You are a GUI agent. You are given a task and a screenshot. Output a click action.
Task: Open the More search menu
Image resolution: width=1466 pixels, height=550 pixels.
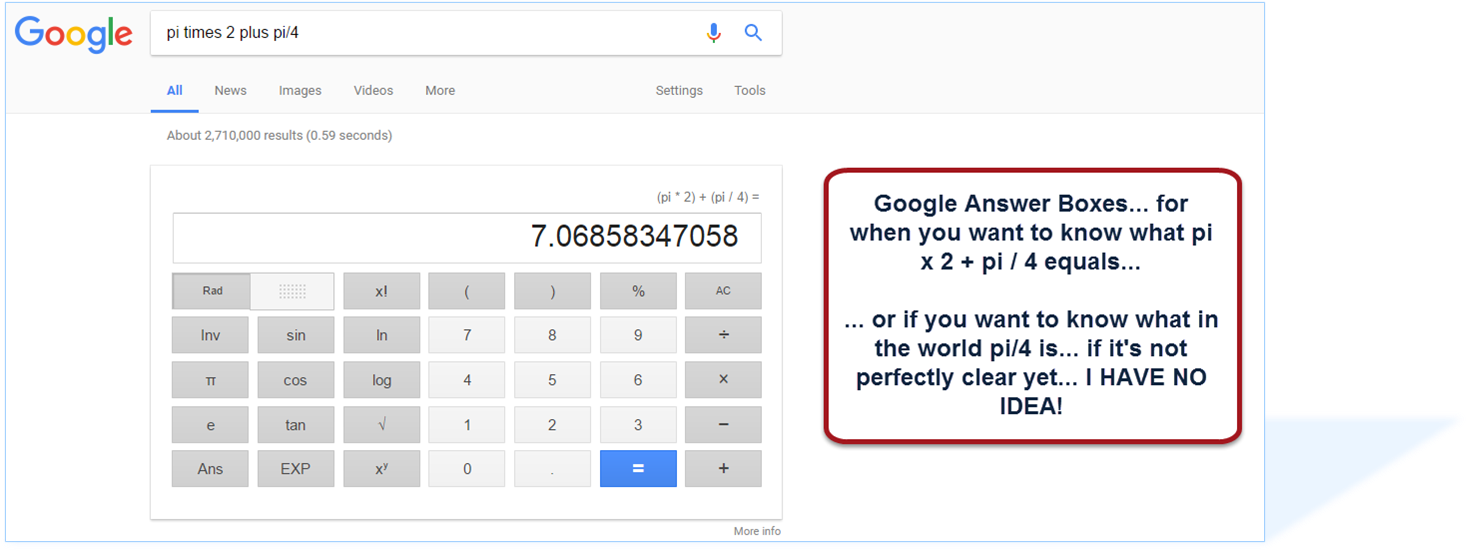pos(440,91)
